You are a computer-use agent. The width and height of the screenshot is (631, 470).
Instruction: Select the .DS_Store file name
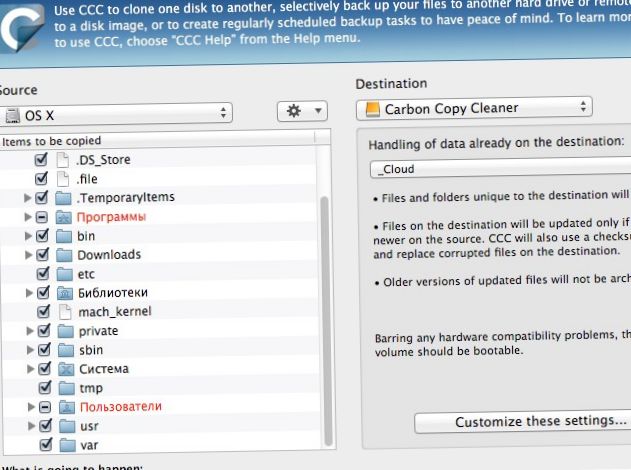103,160
